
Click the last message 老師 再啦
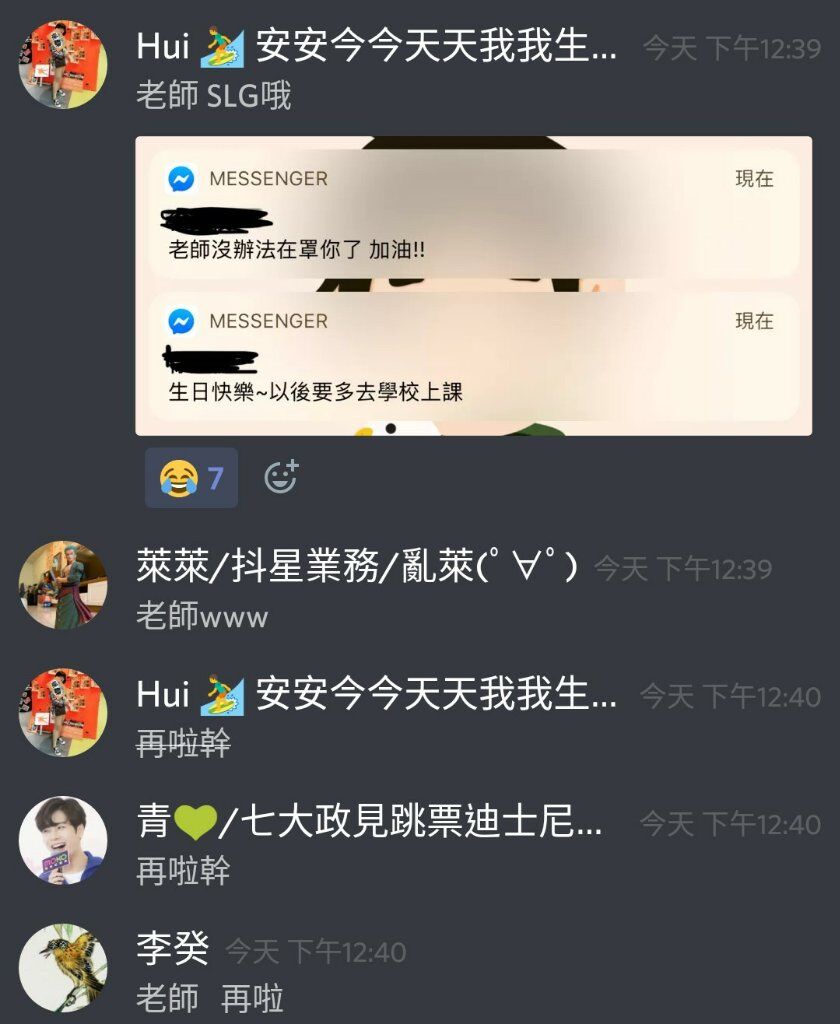[x=210, y=999]
